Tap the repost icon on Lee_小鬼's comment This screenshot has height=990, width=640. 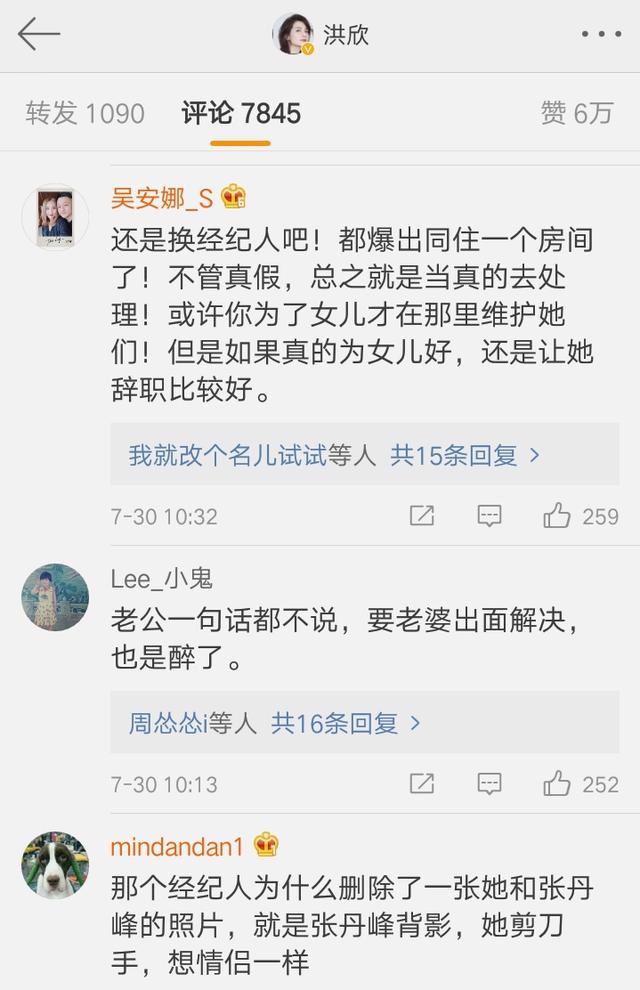(422, 783)
